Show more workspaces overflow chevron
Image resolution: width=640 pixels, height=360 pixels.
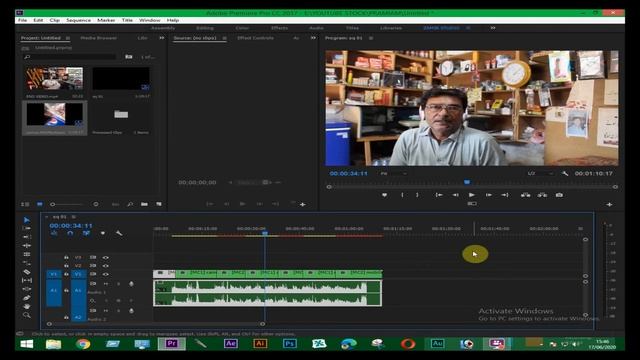(493, 28)
